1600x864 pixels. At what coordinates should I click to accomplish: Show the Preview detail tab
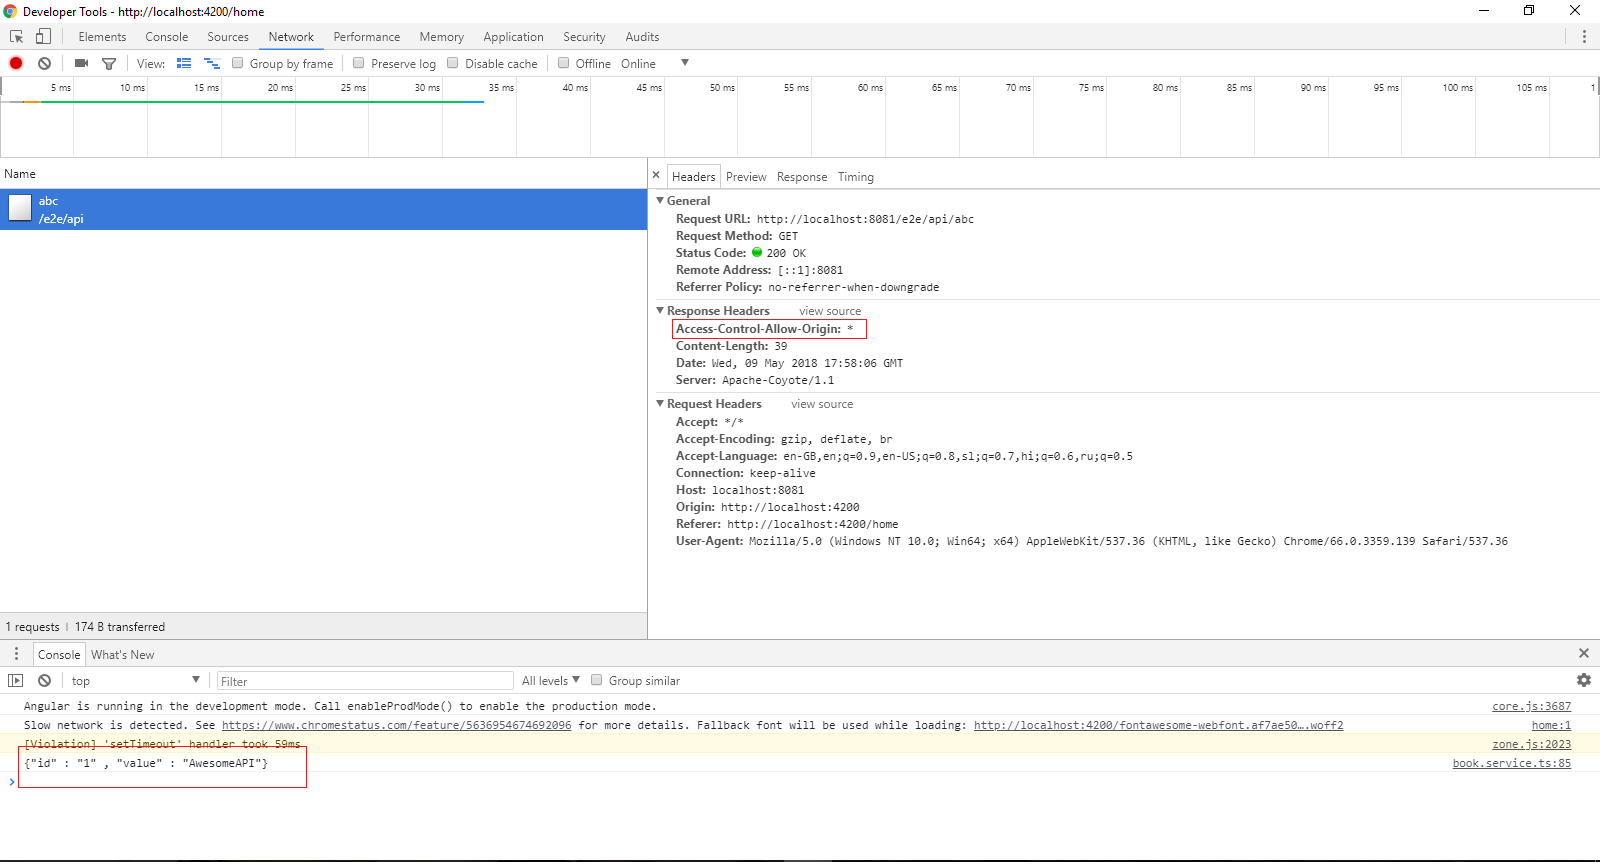pyautogui.click(x=746, y=177)
